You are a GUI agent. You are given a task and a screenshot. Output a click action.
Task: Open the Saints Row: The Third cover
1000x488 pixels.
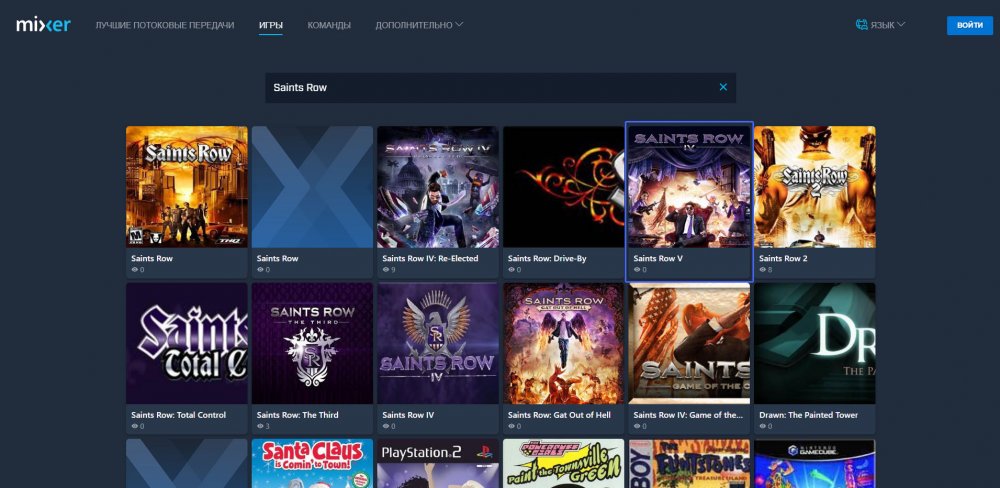[312, 343]
